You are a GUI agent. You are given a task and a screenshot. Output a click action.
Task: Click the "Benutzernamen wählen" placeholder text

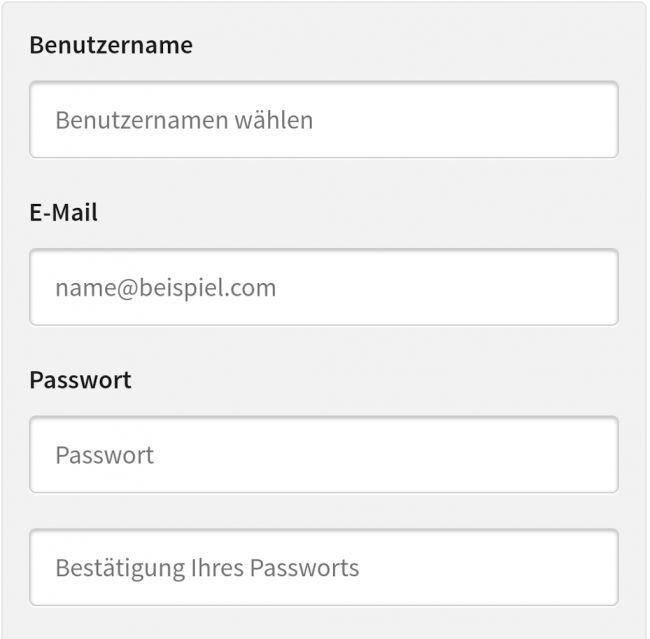184,121
